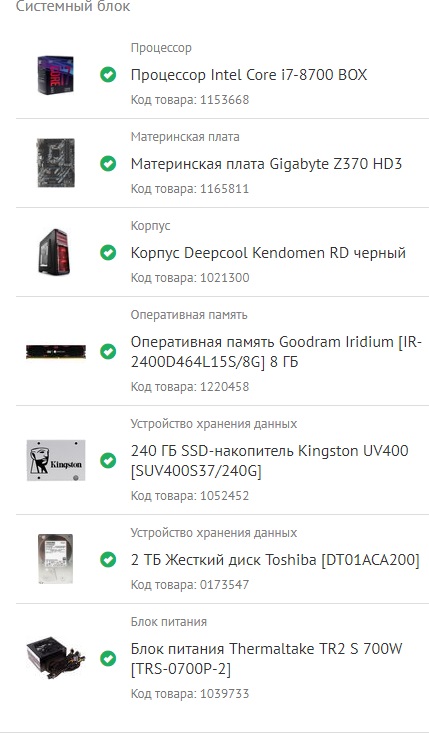The width and height of the screenshot is (429, 733).
Task: Click green checkmark next to Kingston SSD
Action: tap(108, 460)
